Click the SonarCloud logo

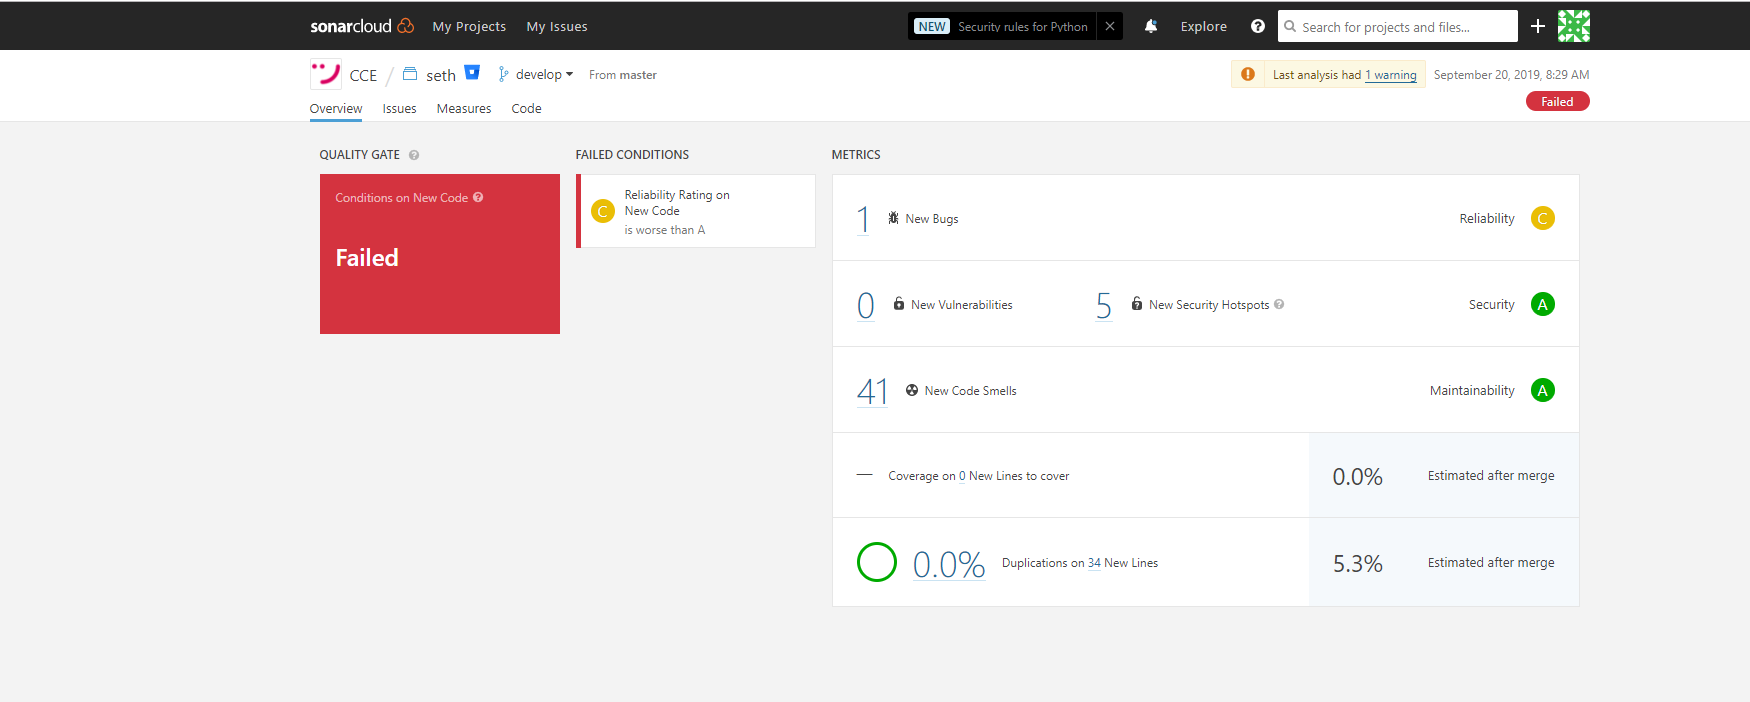click(362, 26)
